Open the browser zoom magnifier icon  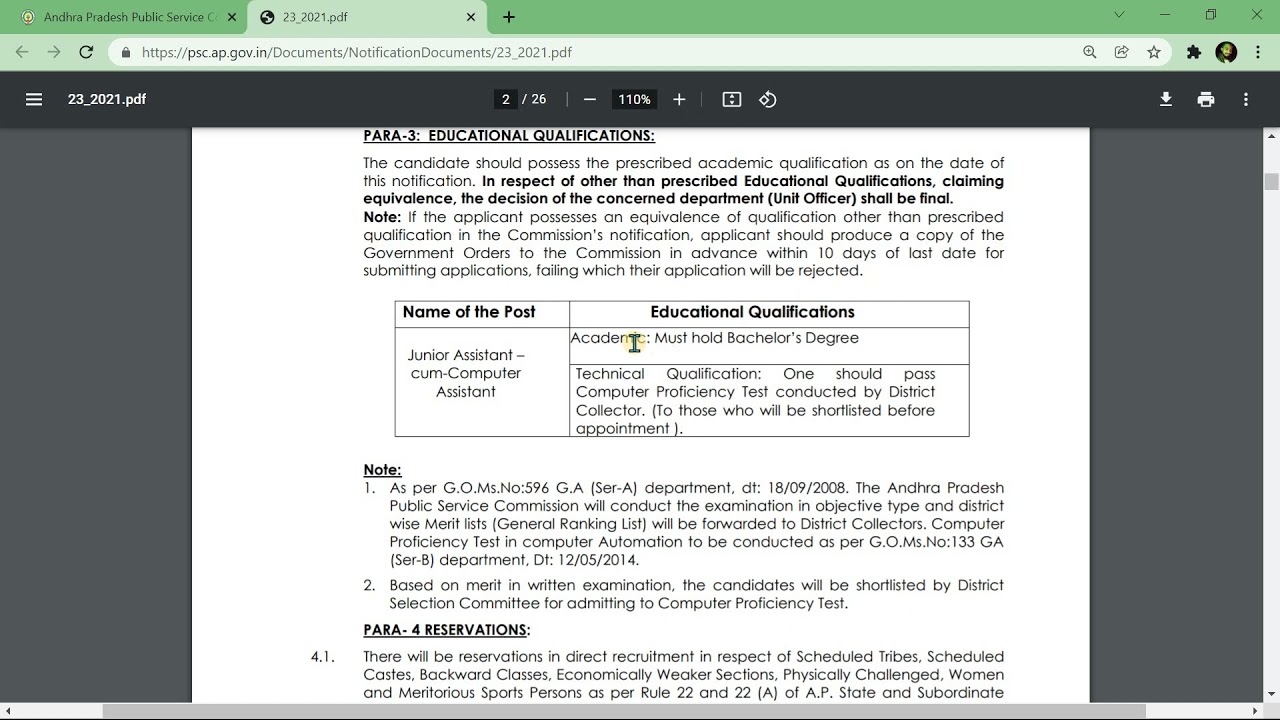click(1090, 52)
